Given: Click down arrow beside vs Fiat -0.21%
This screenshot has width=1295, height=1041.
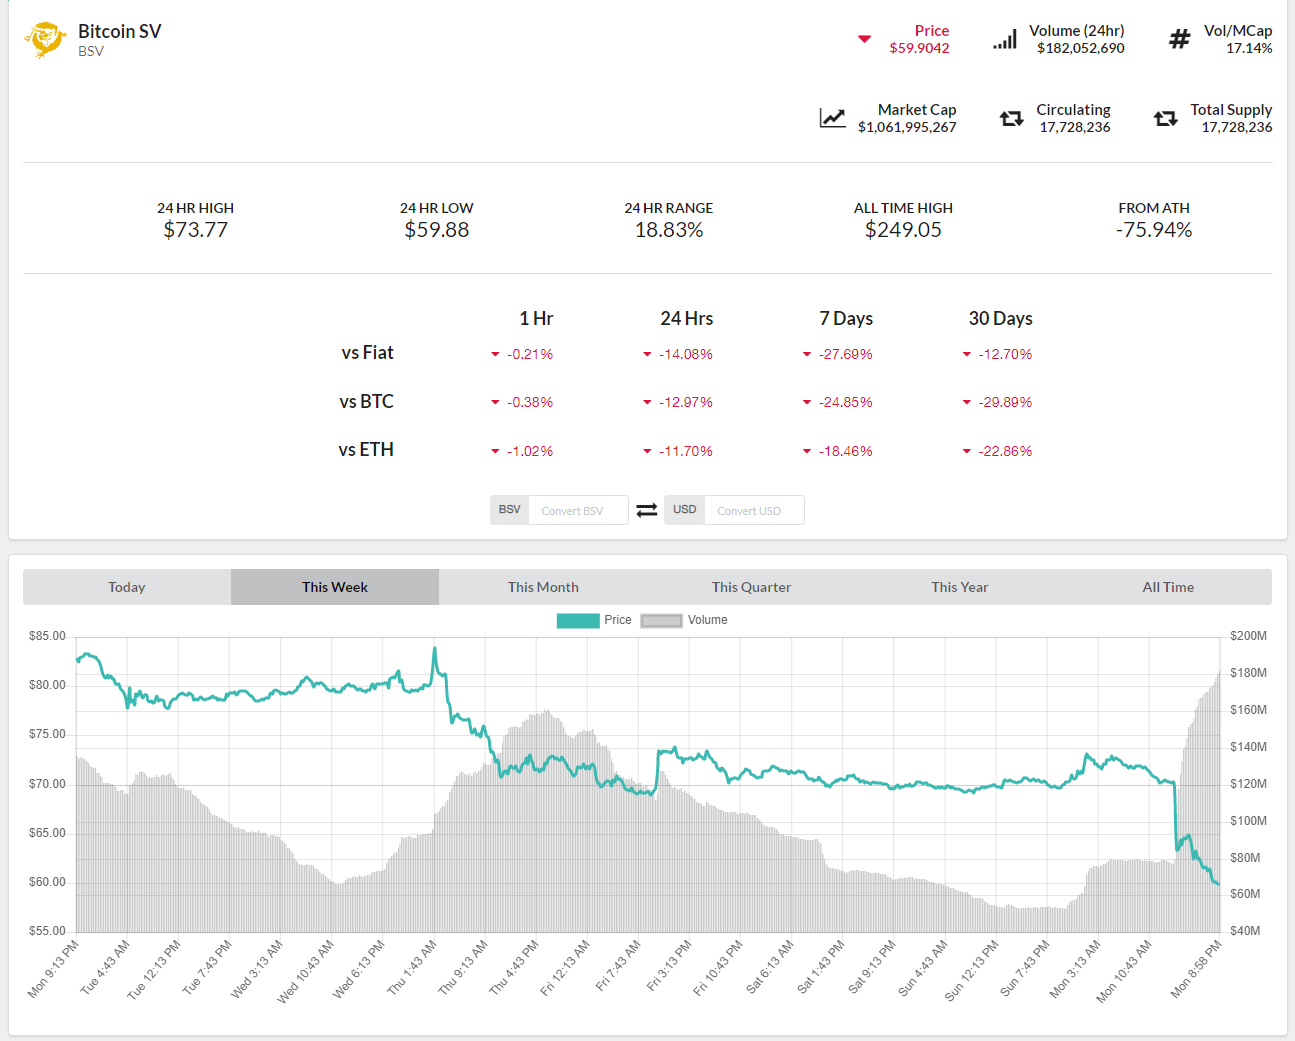Looking at the screenshot, I should coord(495,354).
